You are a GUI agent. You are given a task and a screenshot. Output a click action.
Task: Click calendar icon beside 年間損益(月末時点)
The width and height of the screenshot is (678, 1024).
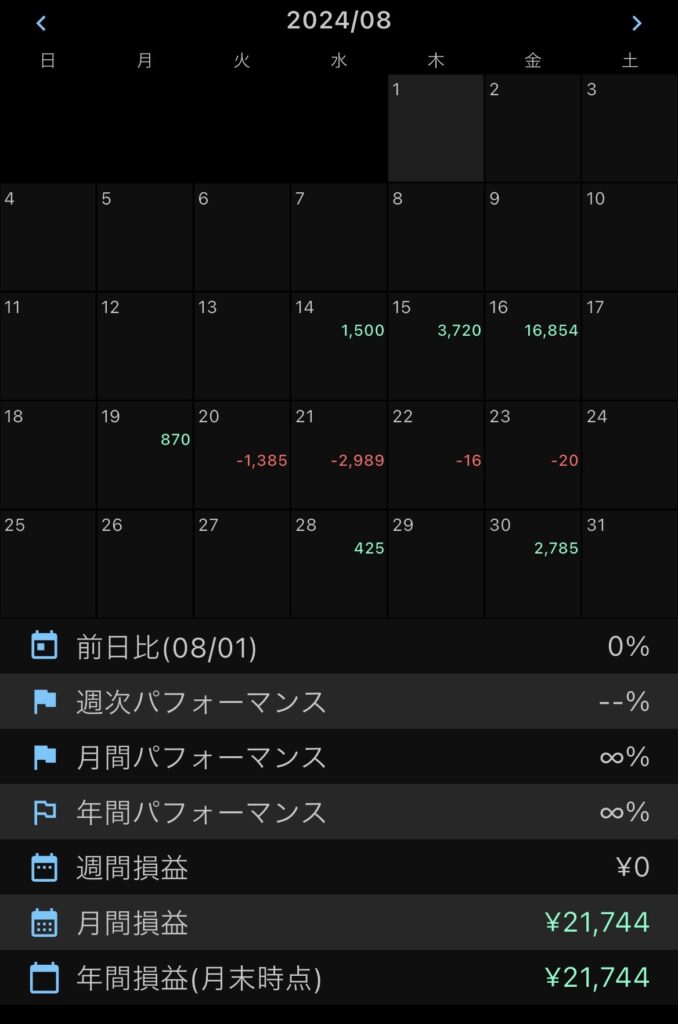44,977
